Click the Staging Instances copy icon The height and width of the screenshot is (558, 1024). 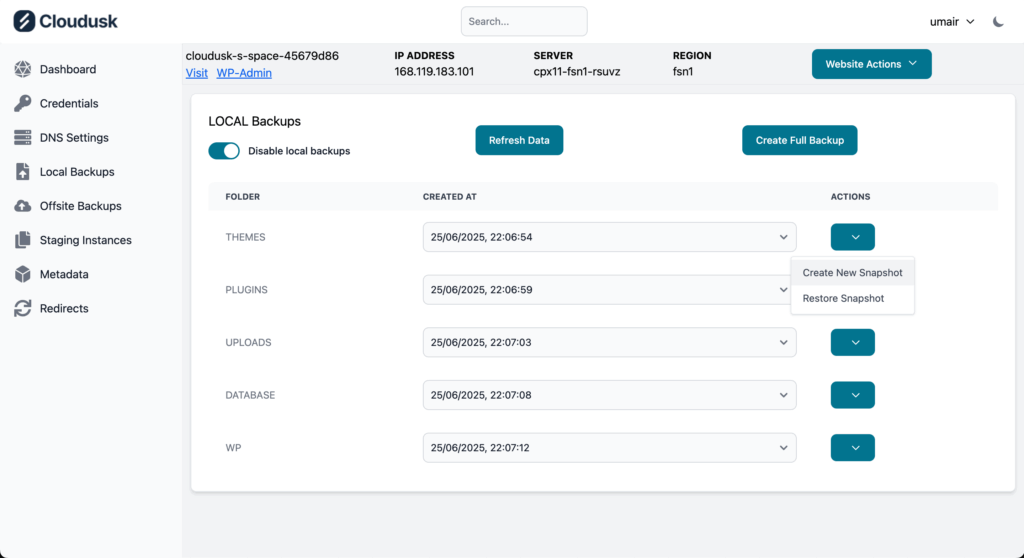click(x=22, y=240)
